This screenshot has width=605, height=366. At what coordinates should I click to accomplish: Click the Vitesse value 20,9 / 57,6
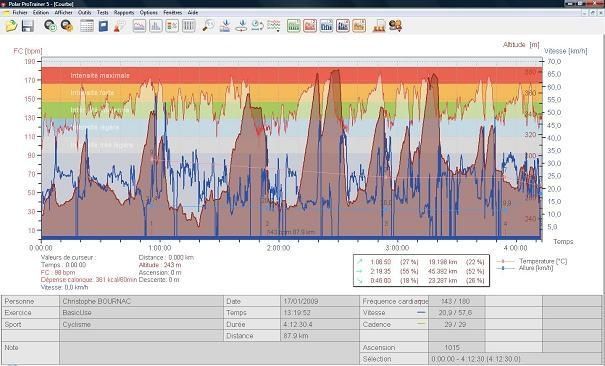click(x=457, y=313)
